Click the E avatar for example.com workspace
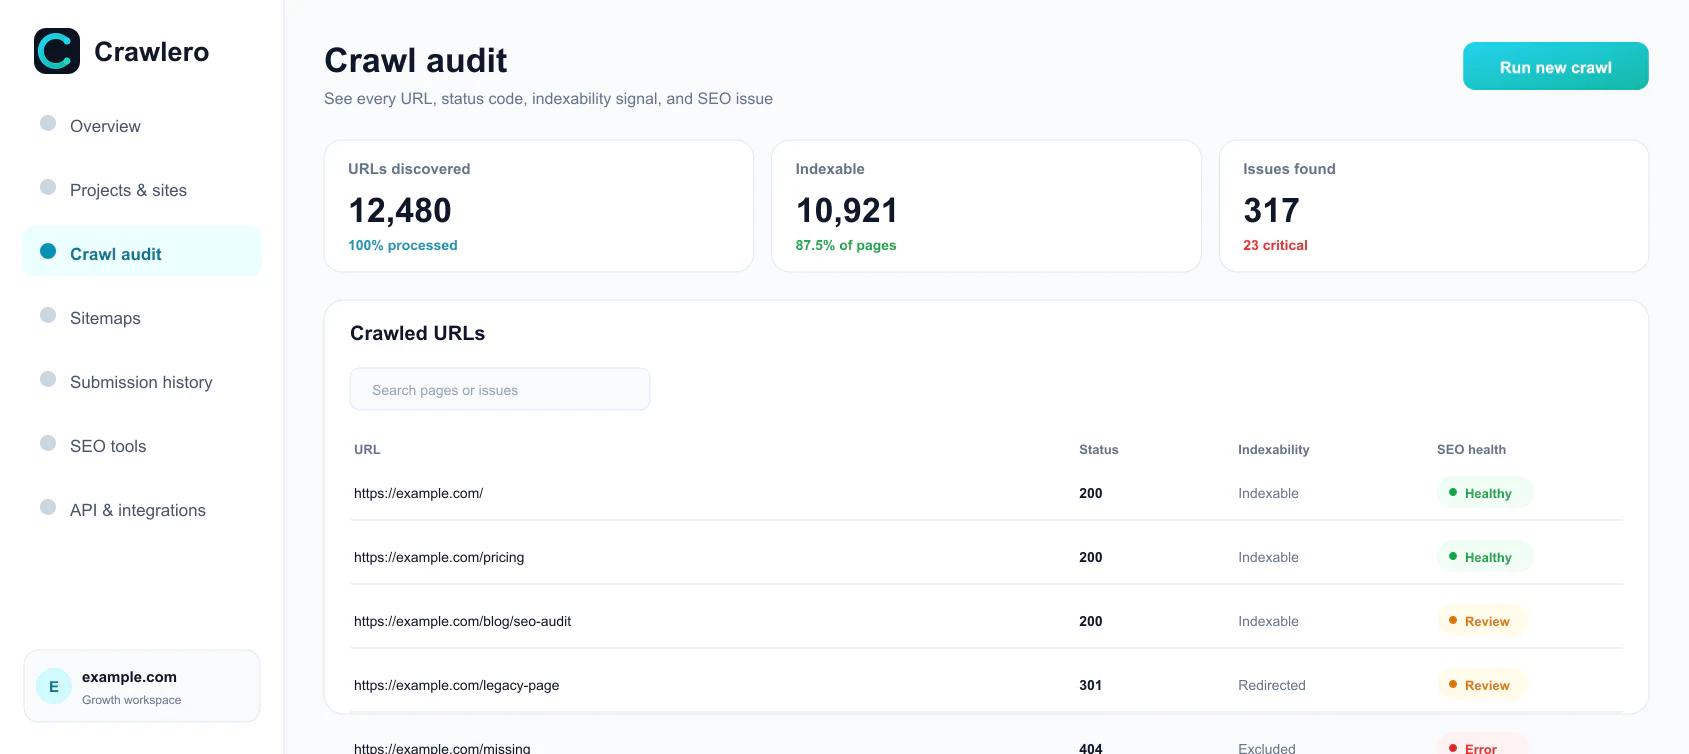This screenshot has height=754, width=1689. click(54, 686)
